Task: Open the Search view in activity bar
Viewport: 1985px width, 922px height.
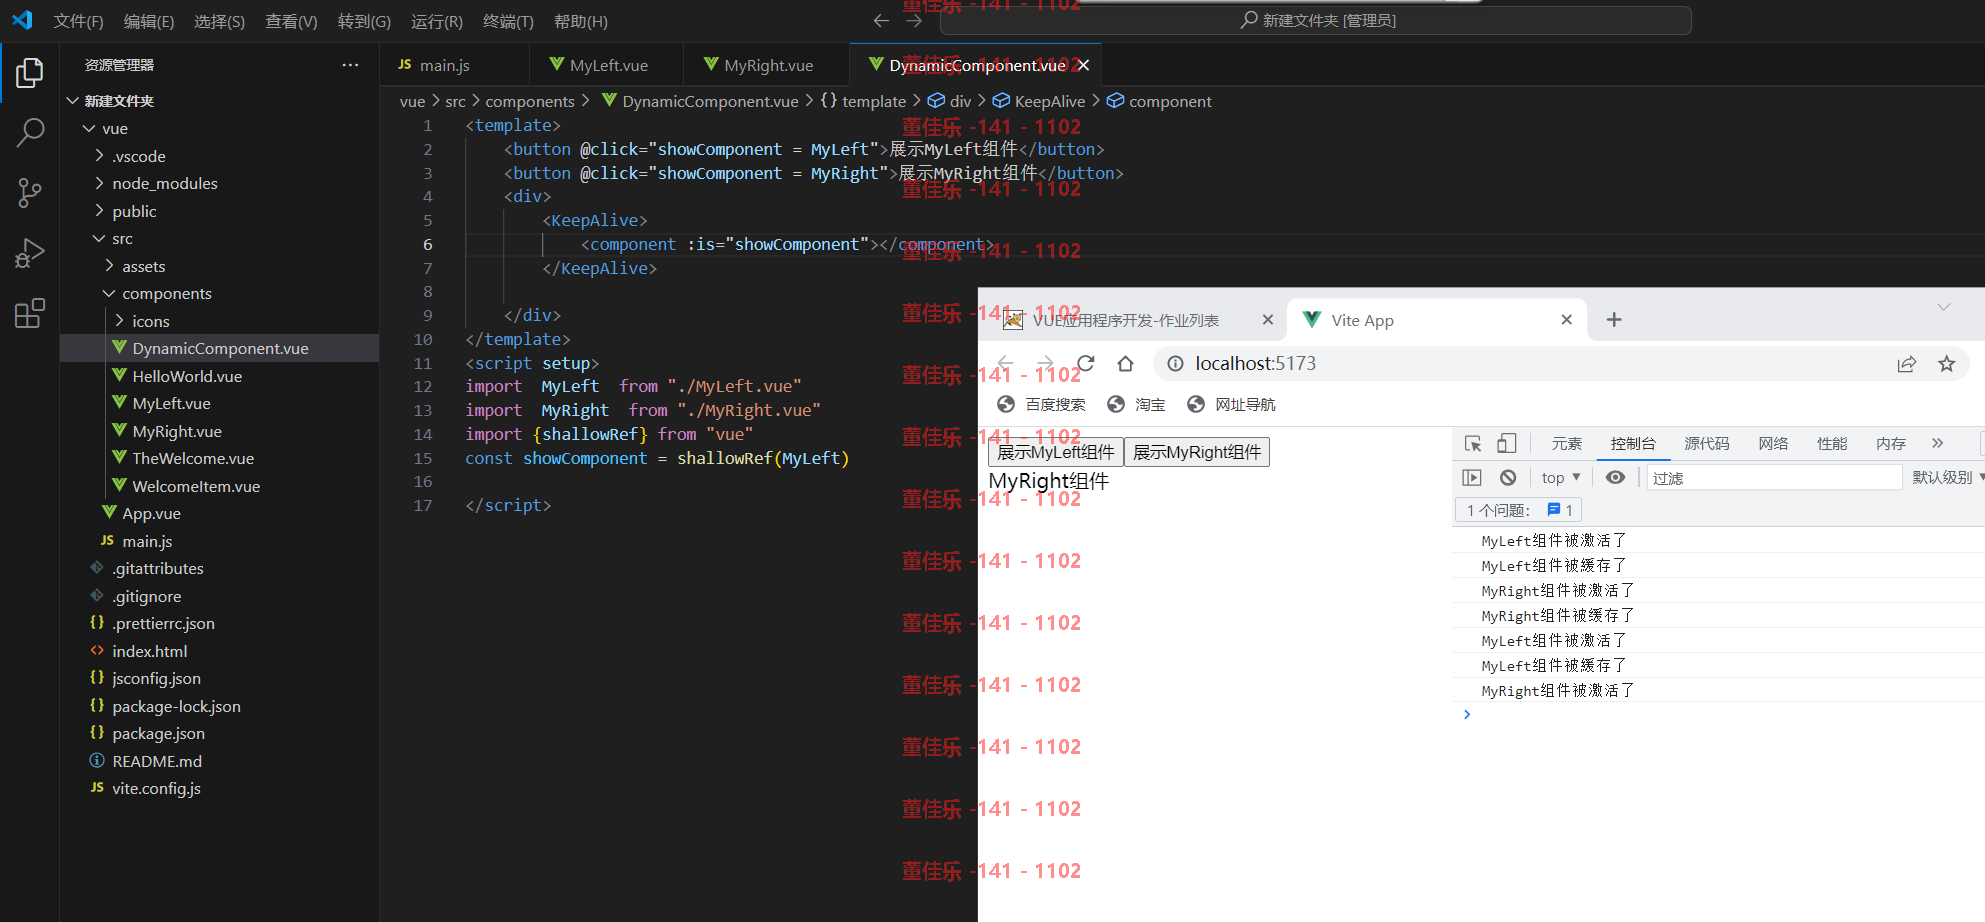Action: 30,132
